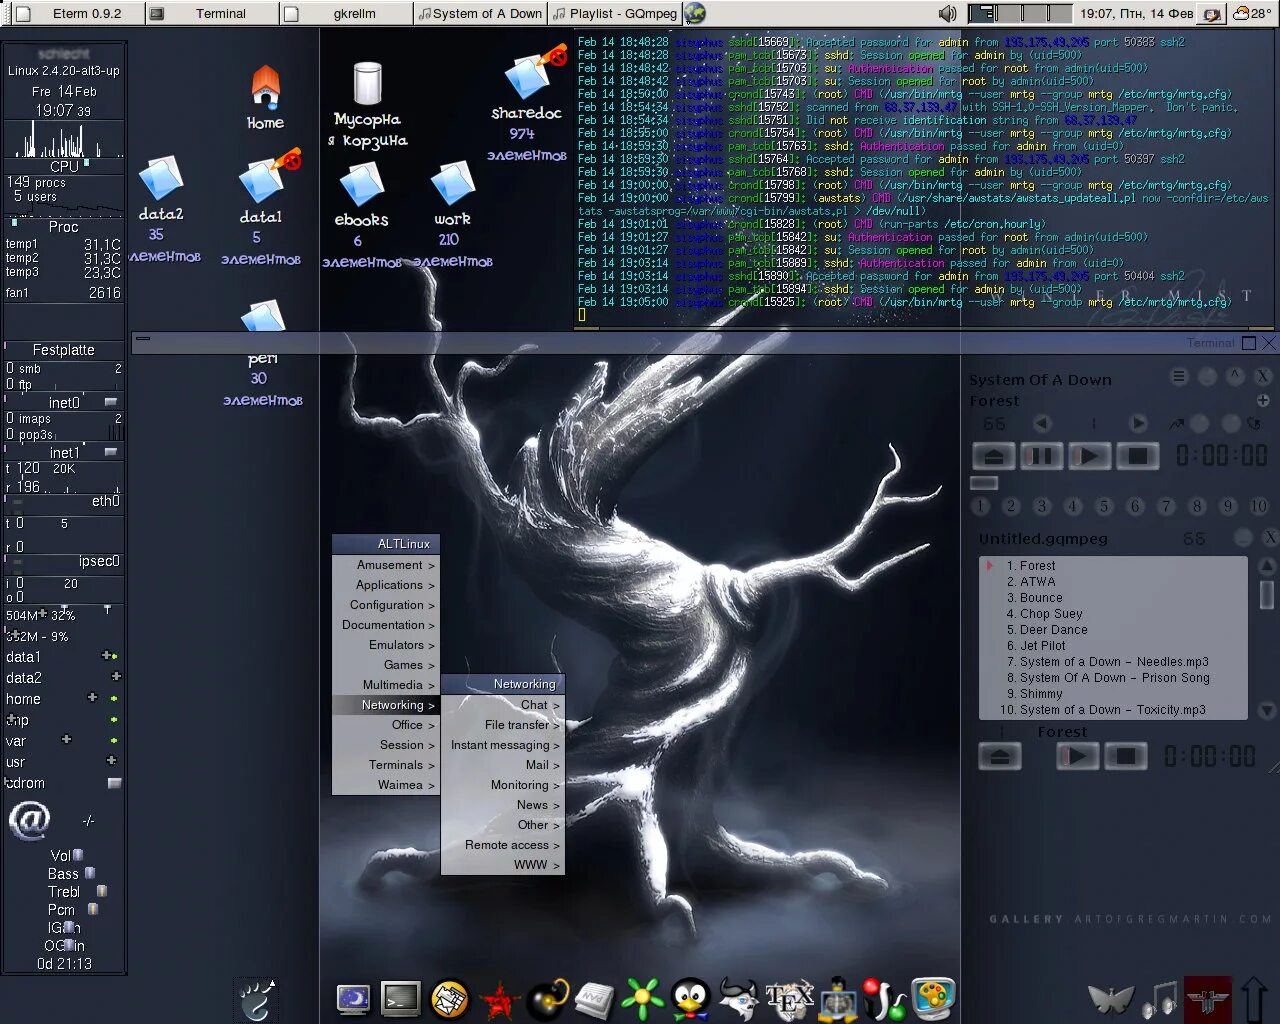
Task: Expand the Configuration submenu
Action: tap(386, 605)
